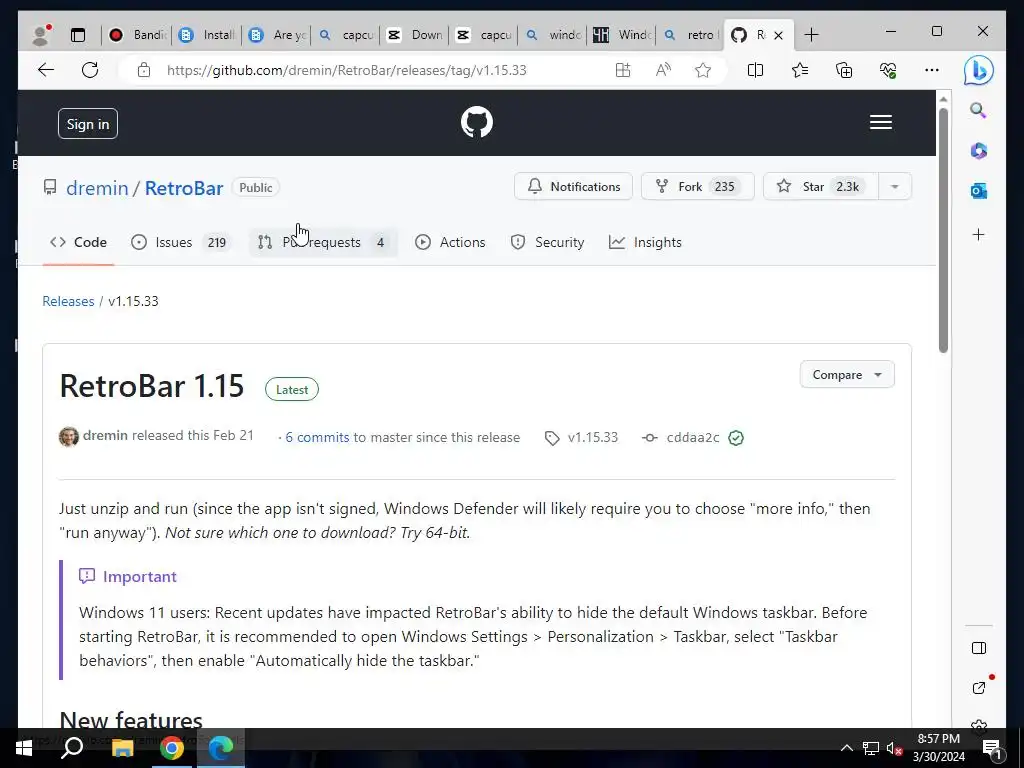Fork the repository with Fork button
This screenshot has width=1024, height=768.
[x=697, y=187]
